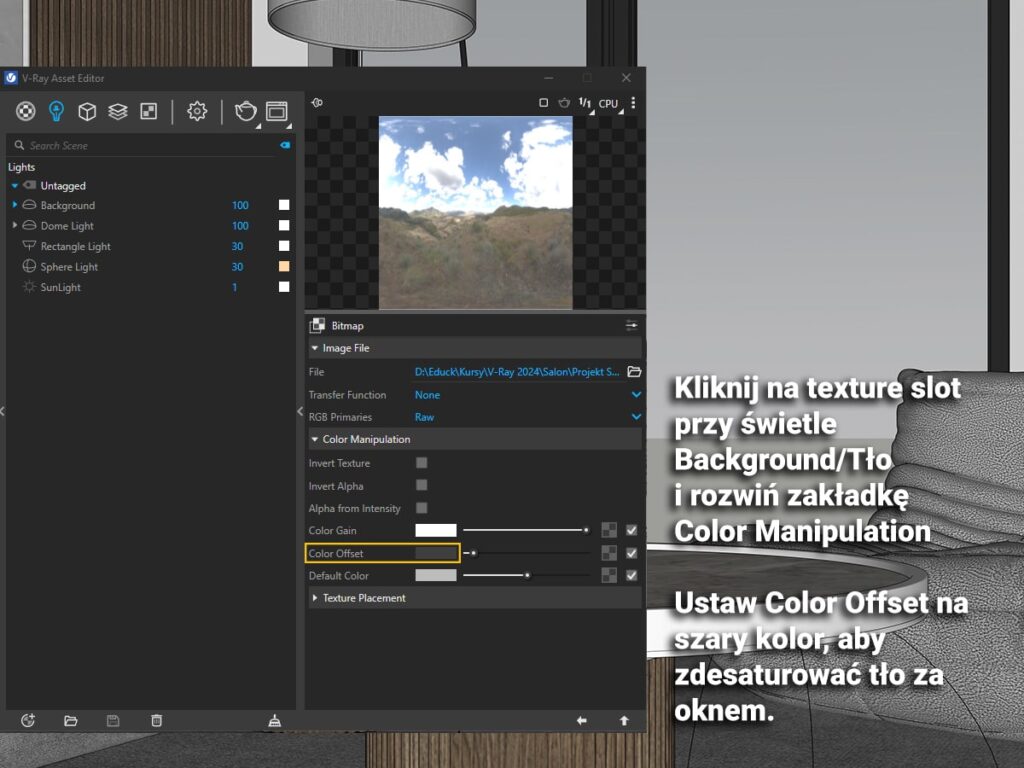
Task: Enable the Invert Texture checkbox
Action: [421, 463]
